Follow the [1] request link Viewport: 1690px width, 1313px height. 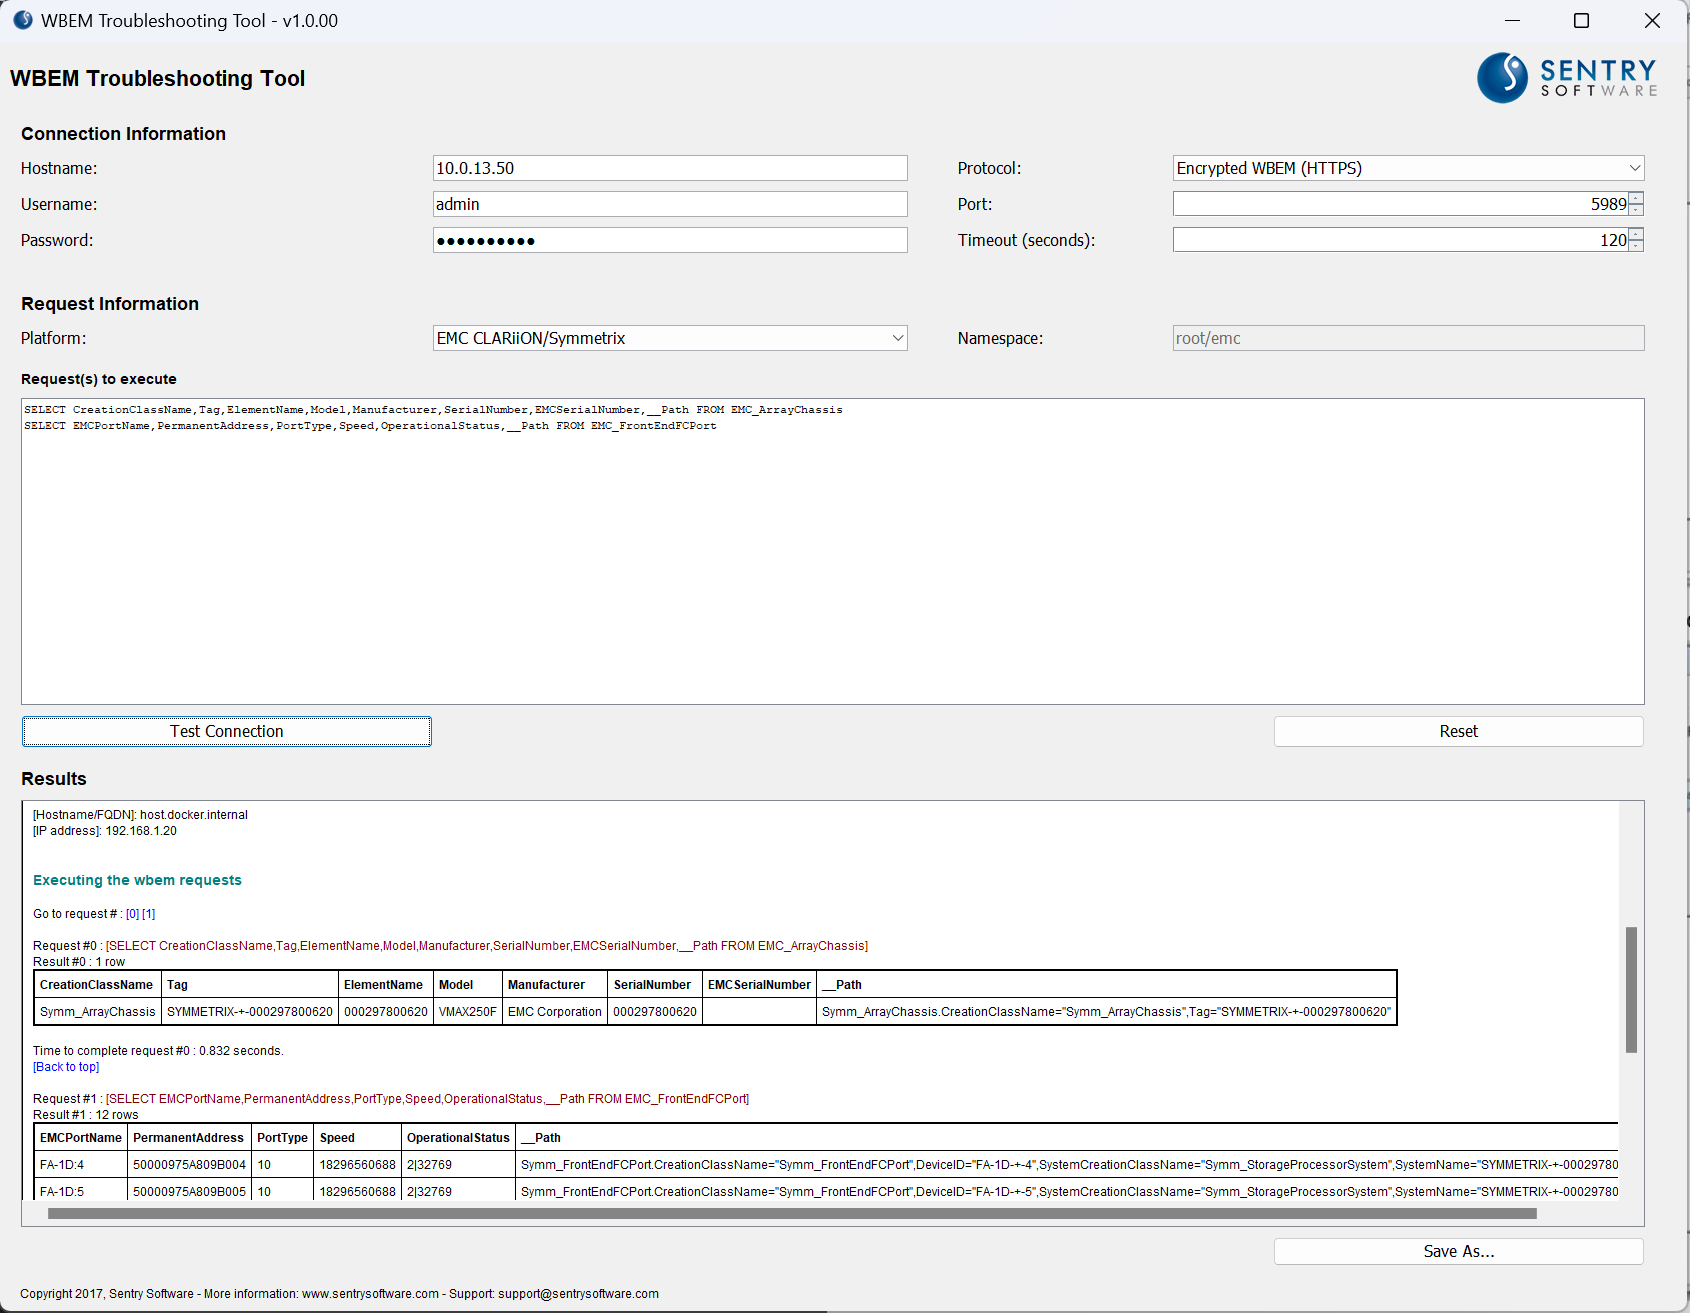tap(148, 913)
